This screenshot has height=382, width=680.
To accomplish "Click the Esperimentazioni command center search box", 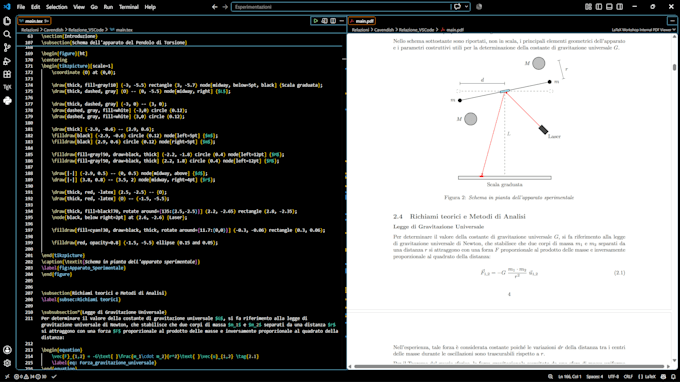I will (341, 7).
